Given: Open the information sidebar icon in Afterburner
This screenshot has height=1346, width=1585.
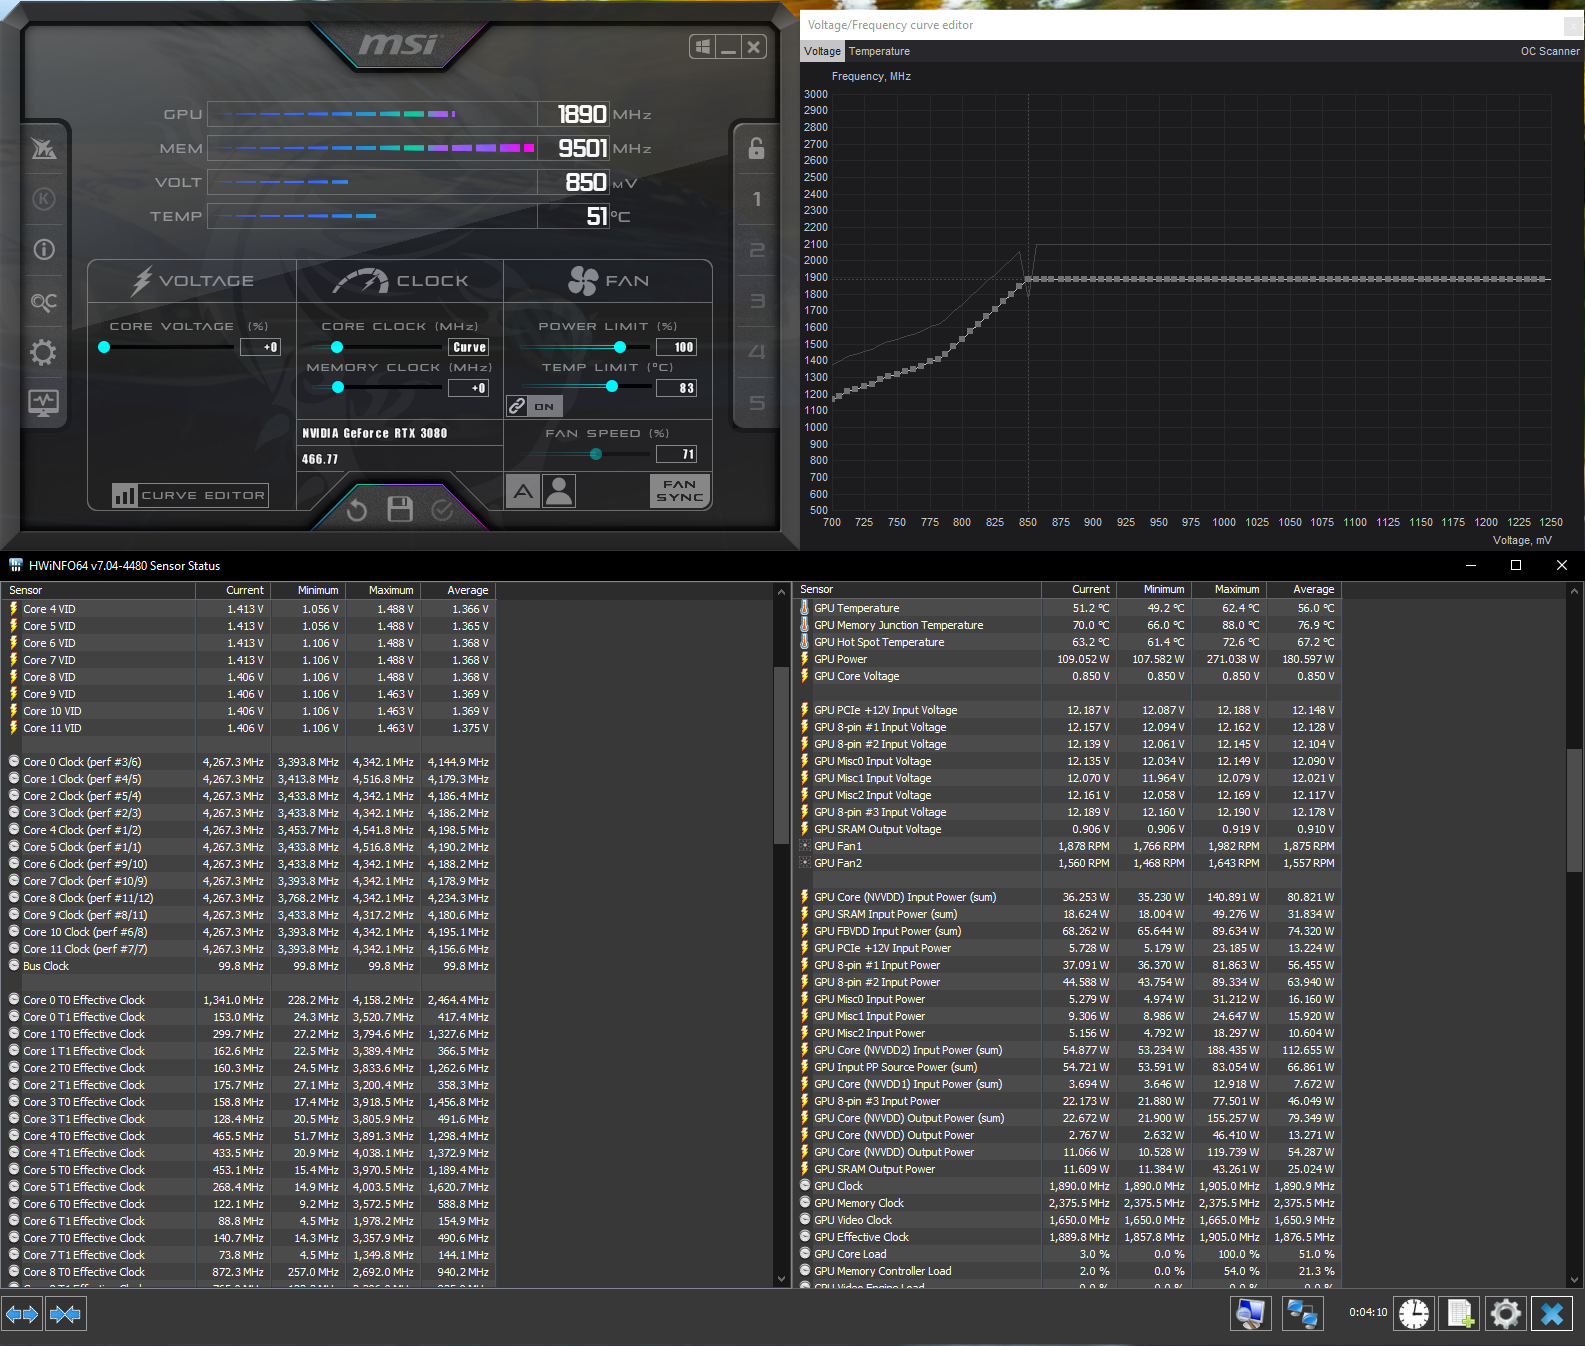Looking at the screenshot, I should click(43, 250).
